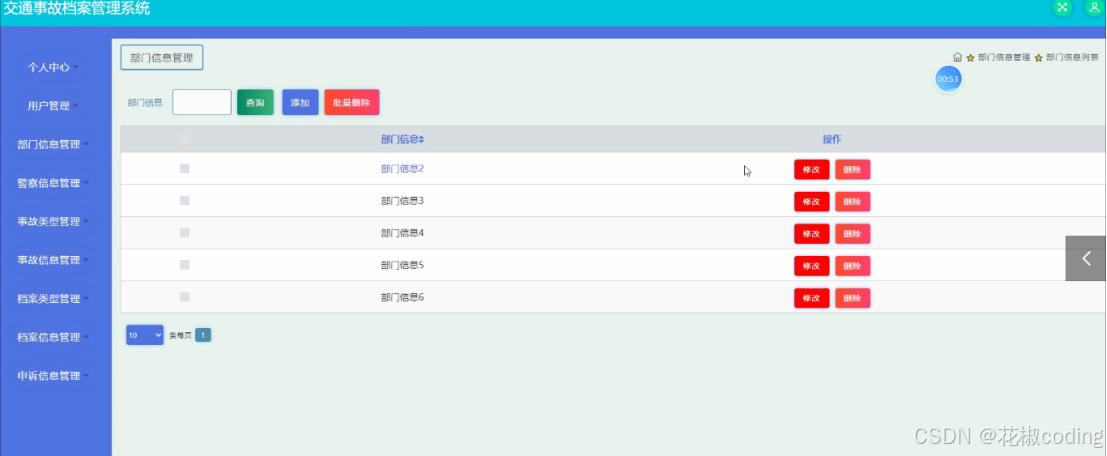Click 修改 for 部门信息6
1107x456 pixels.
(812, 298)
